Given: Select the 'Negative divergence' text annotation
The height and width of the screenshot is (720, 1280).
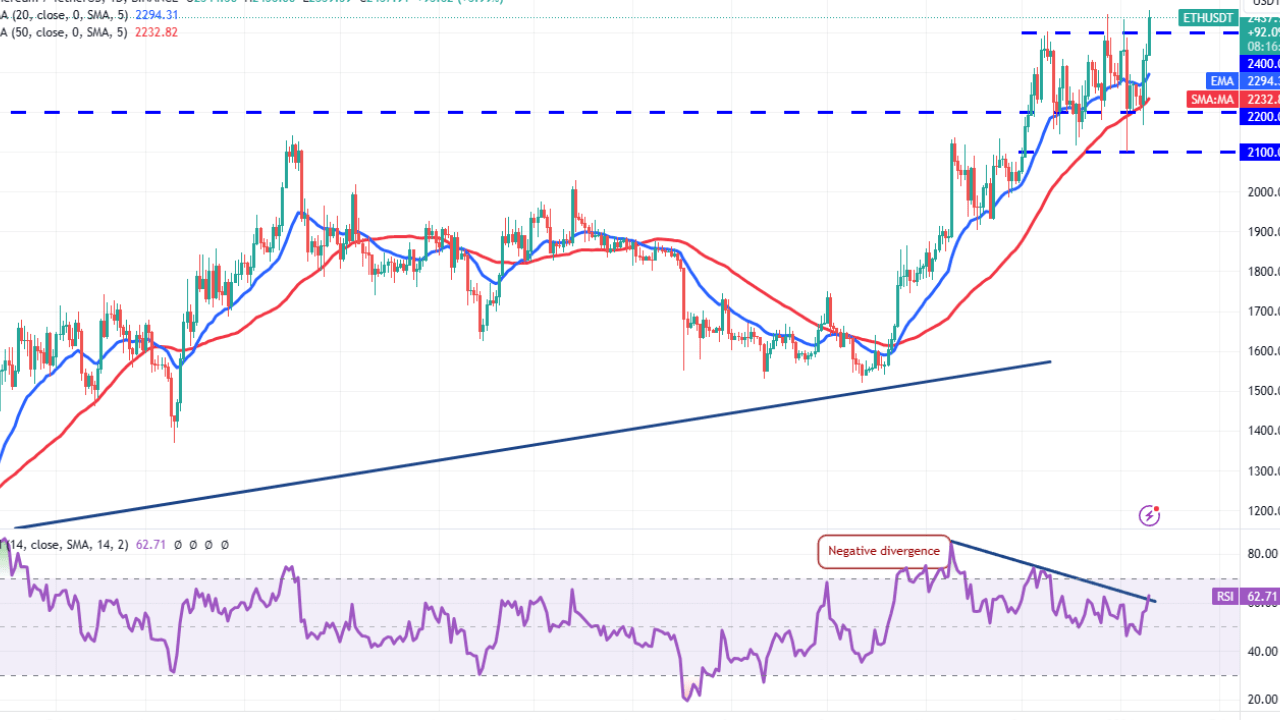Looking at the screenshot, I should (x=883, y=551).
